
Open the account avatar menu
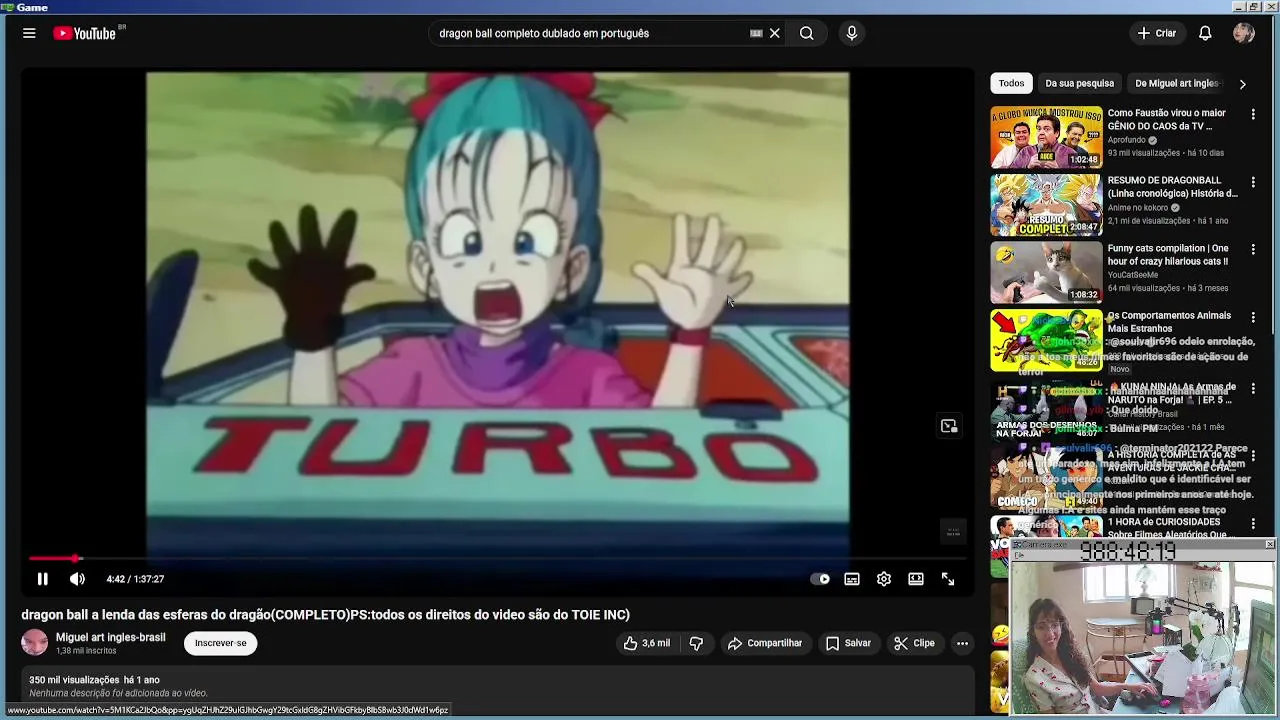(1244, 33)
